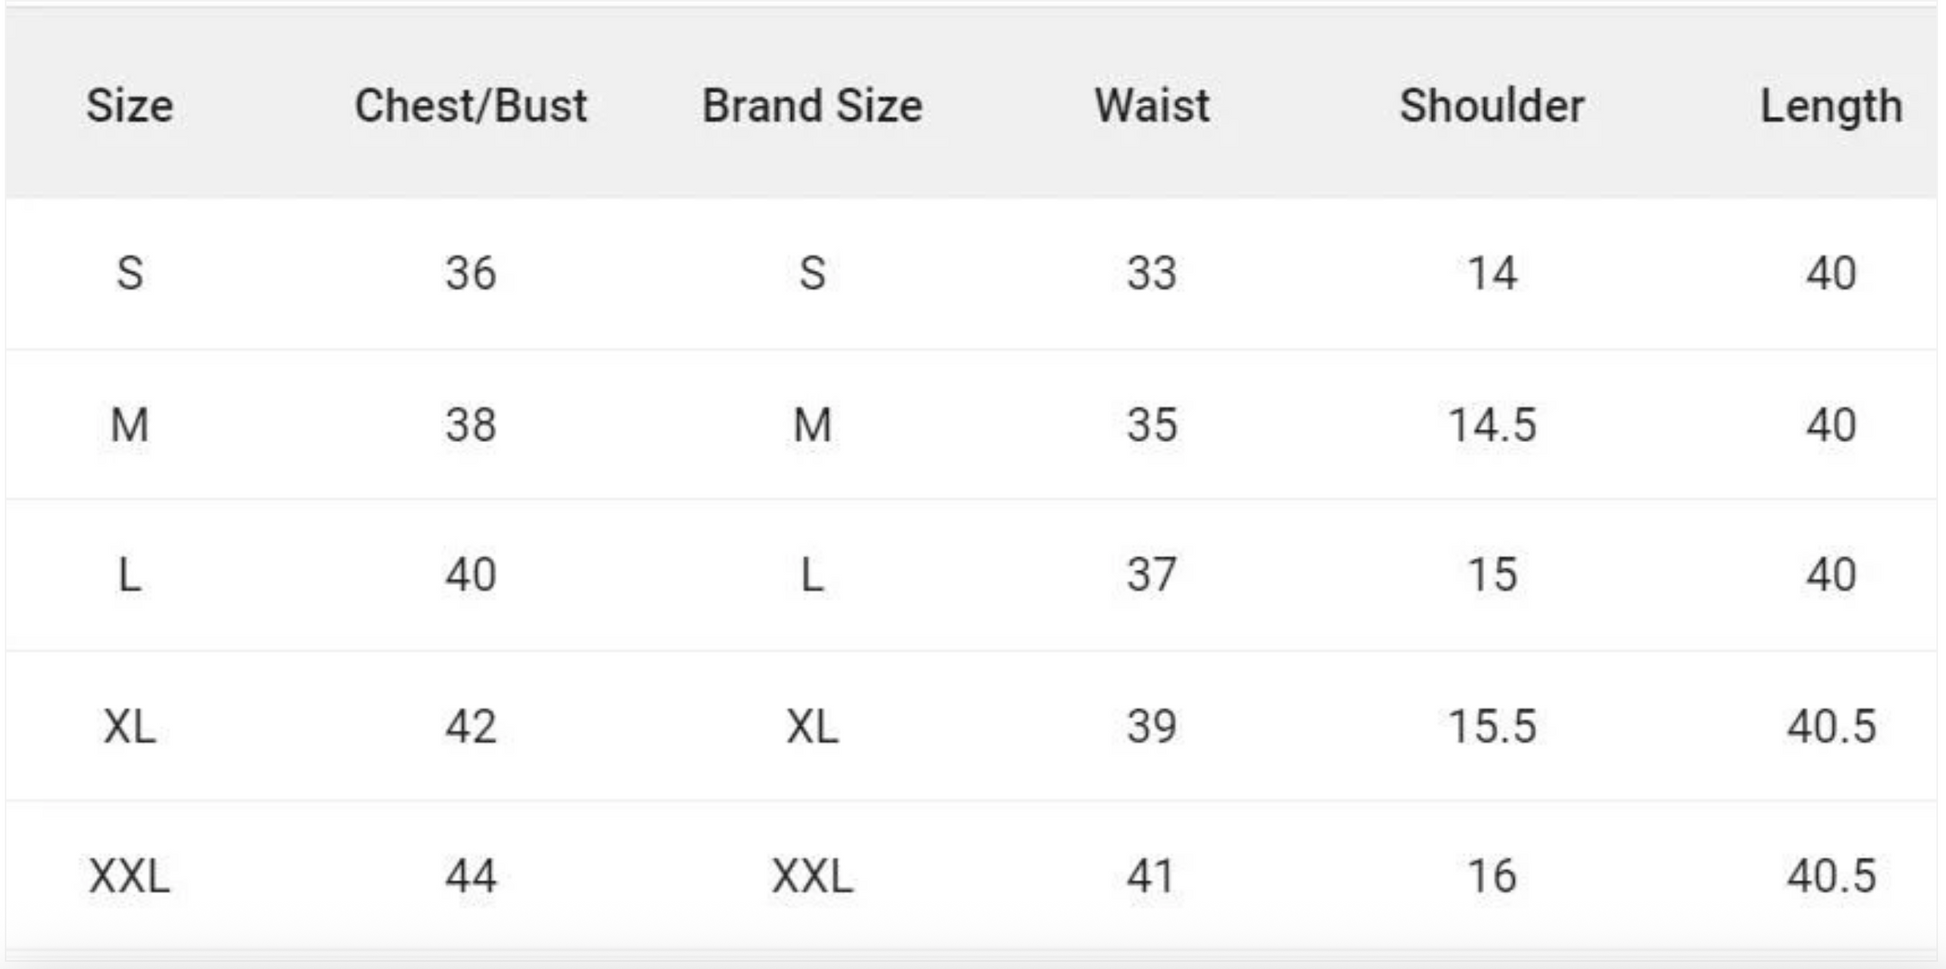Click the Waist column header
The width and height of the screenshot is (1946, 969).
pos(1152,106)
